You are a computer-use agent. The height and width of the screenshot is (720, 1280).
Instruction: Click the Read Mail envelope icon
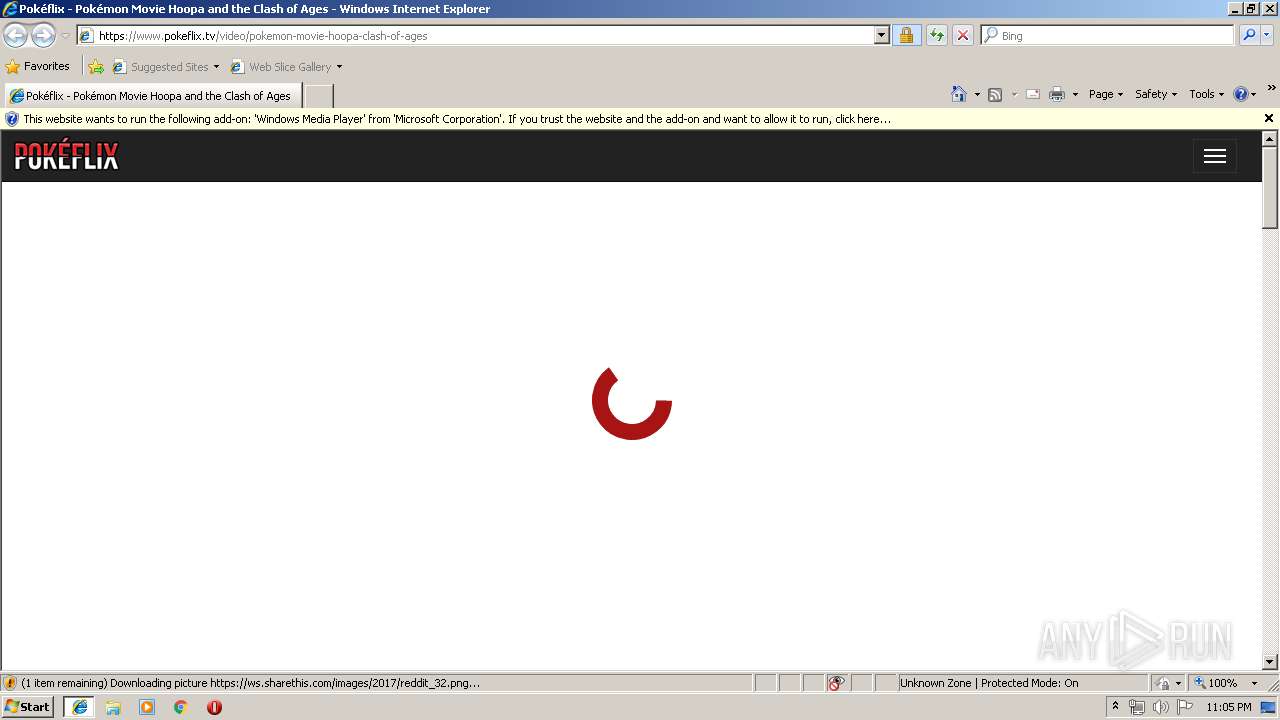(1033, 94)
